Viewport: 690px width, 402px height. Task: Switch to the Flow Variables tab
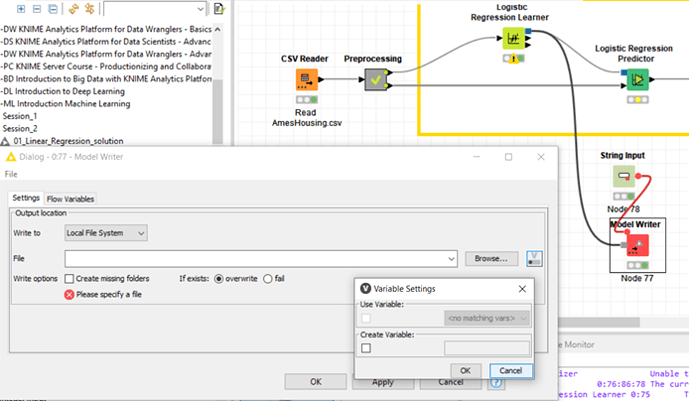(70, 199)
